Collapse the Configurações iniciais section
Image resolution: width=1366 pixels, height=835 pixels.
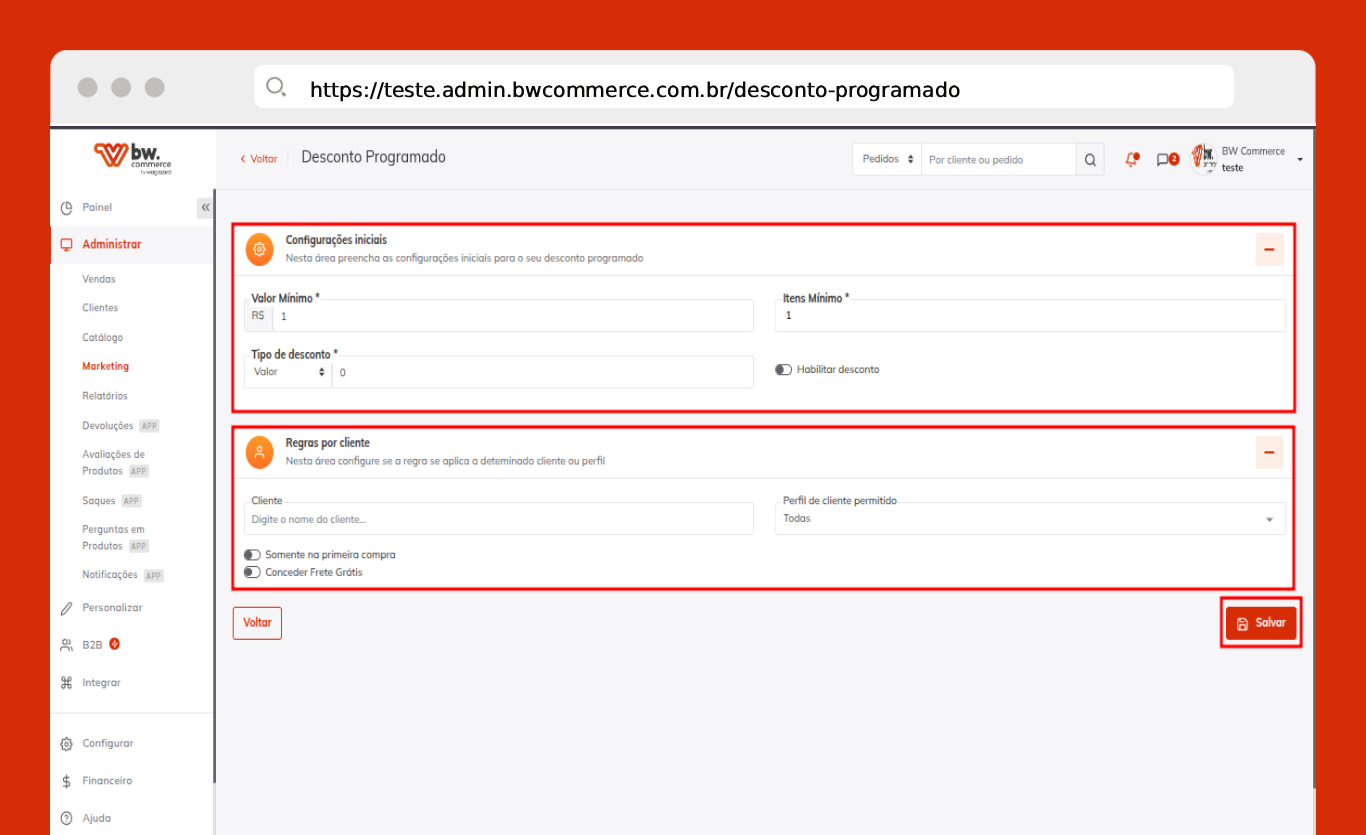click(1268, 249)
